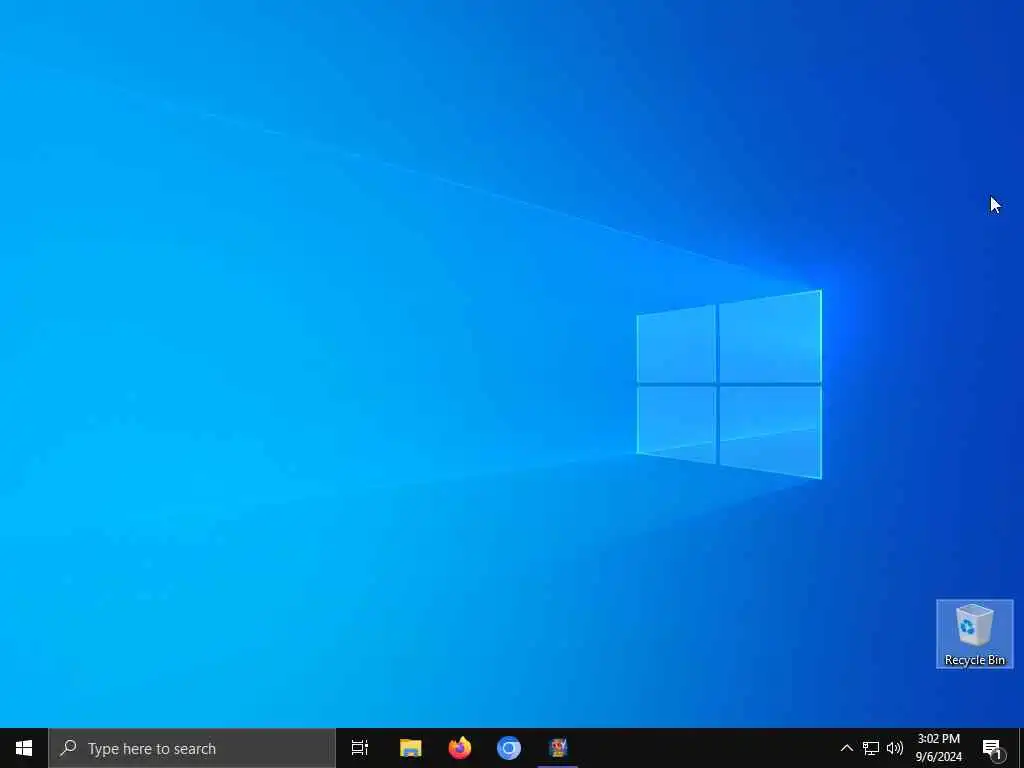Click the Show Desktop sliver
The height and width of the screenshot is (768, 1024).
tap(1021, 748)
